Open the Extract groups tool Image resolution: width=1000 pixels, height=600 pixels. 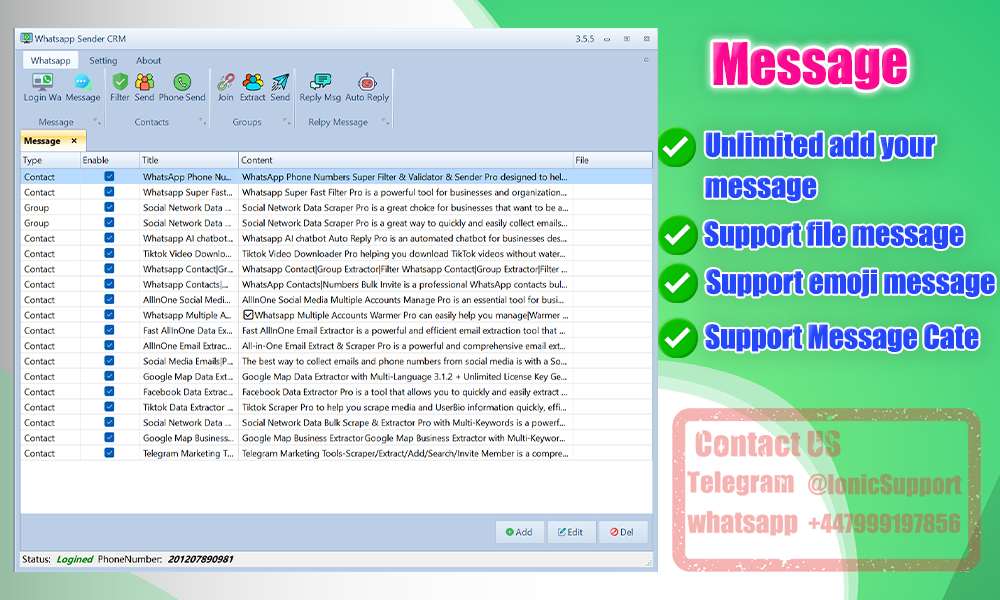253,87
